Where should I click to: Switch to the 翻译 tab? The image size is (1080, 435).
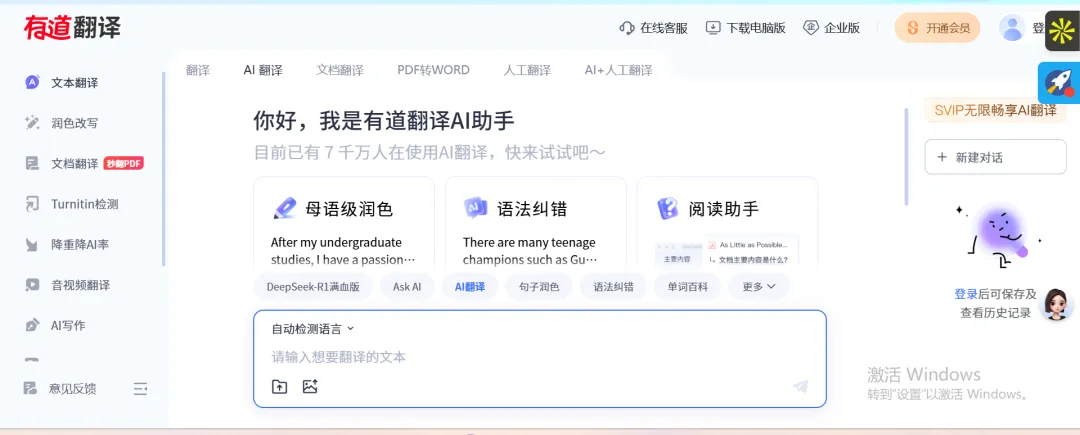pyautogui.click(x=198, y=70)
